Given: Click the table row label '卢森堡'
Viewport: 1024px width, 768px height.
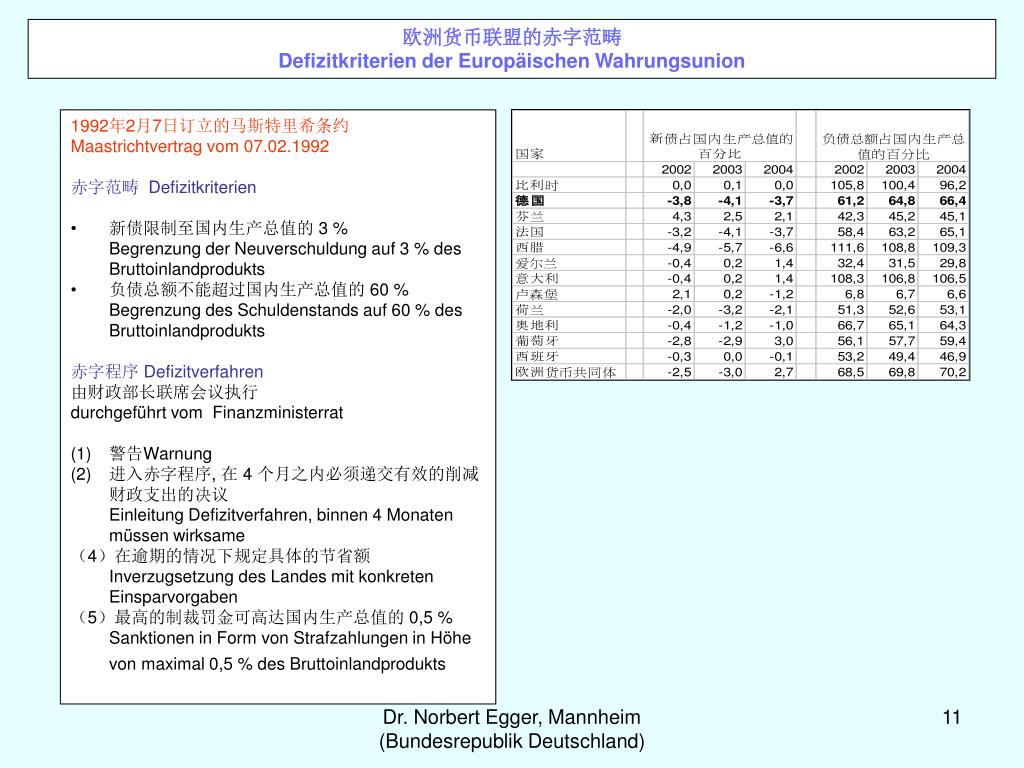Looking at the screenshot, I should click(x=537, y=294).
